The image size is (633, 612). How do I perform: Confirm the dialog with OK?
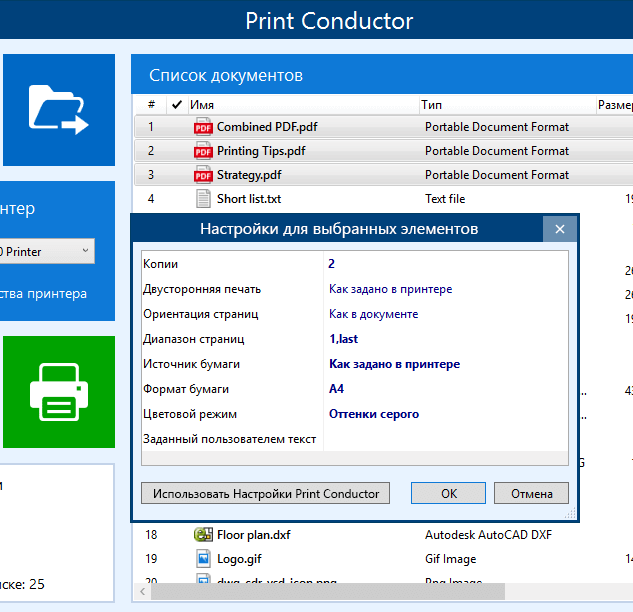[448, 493]
